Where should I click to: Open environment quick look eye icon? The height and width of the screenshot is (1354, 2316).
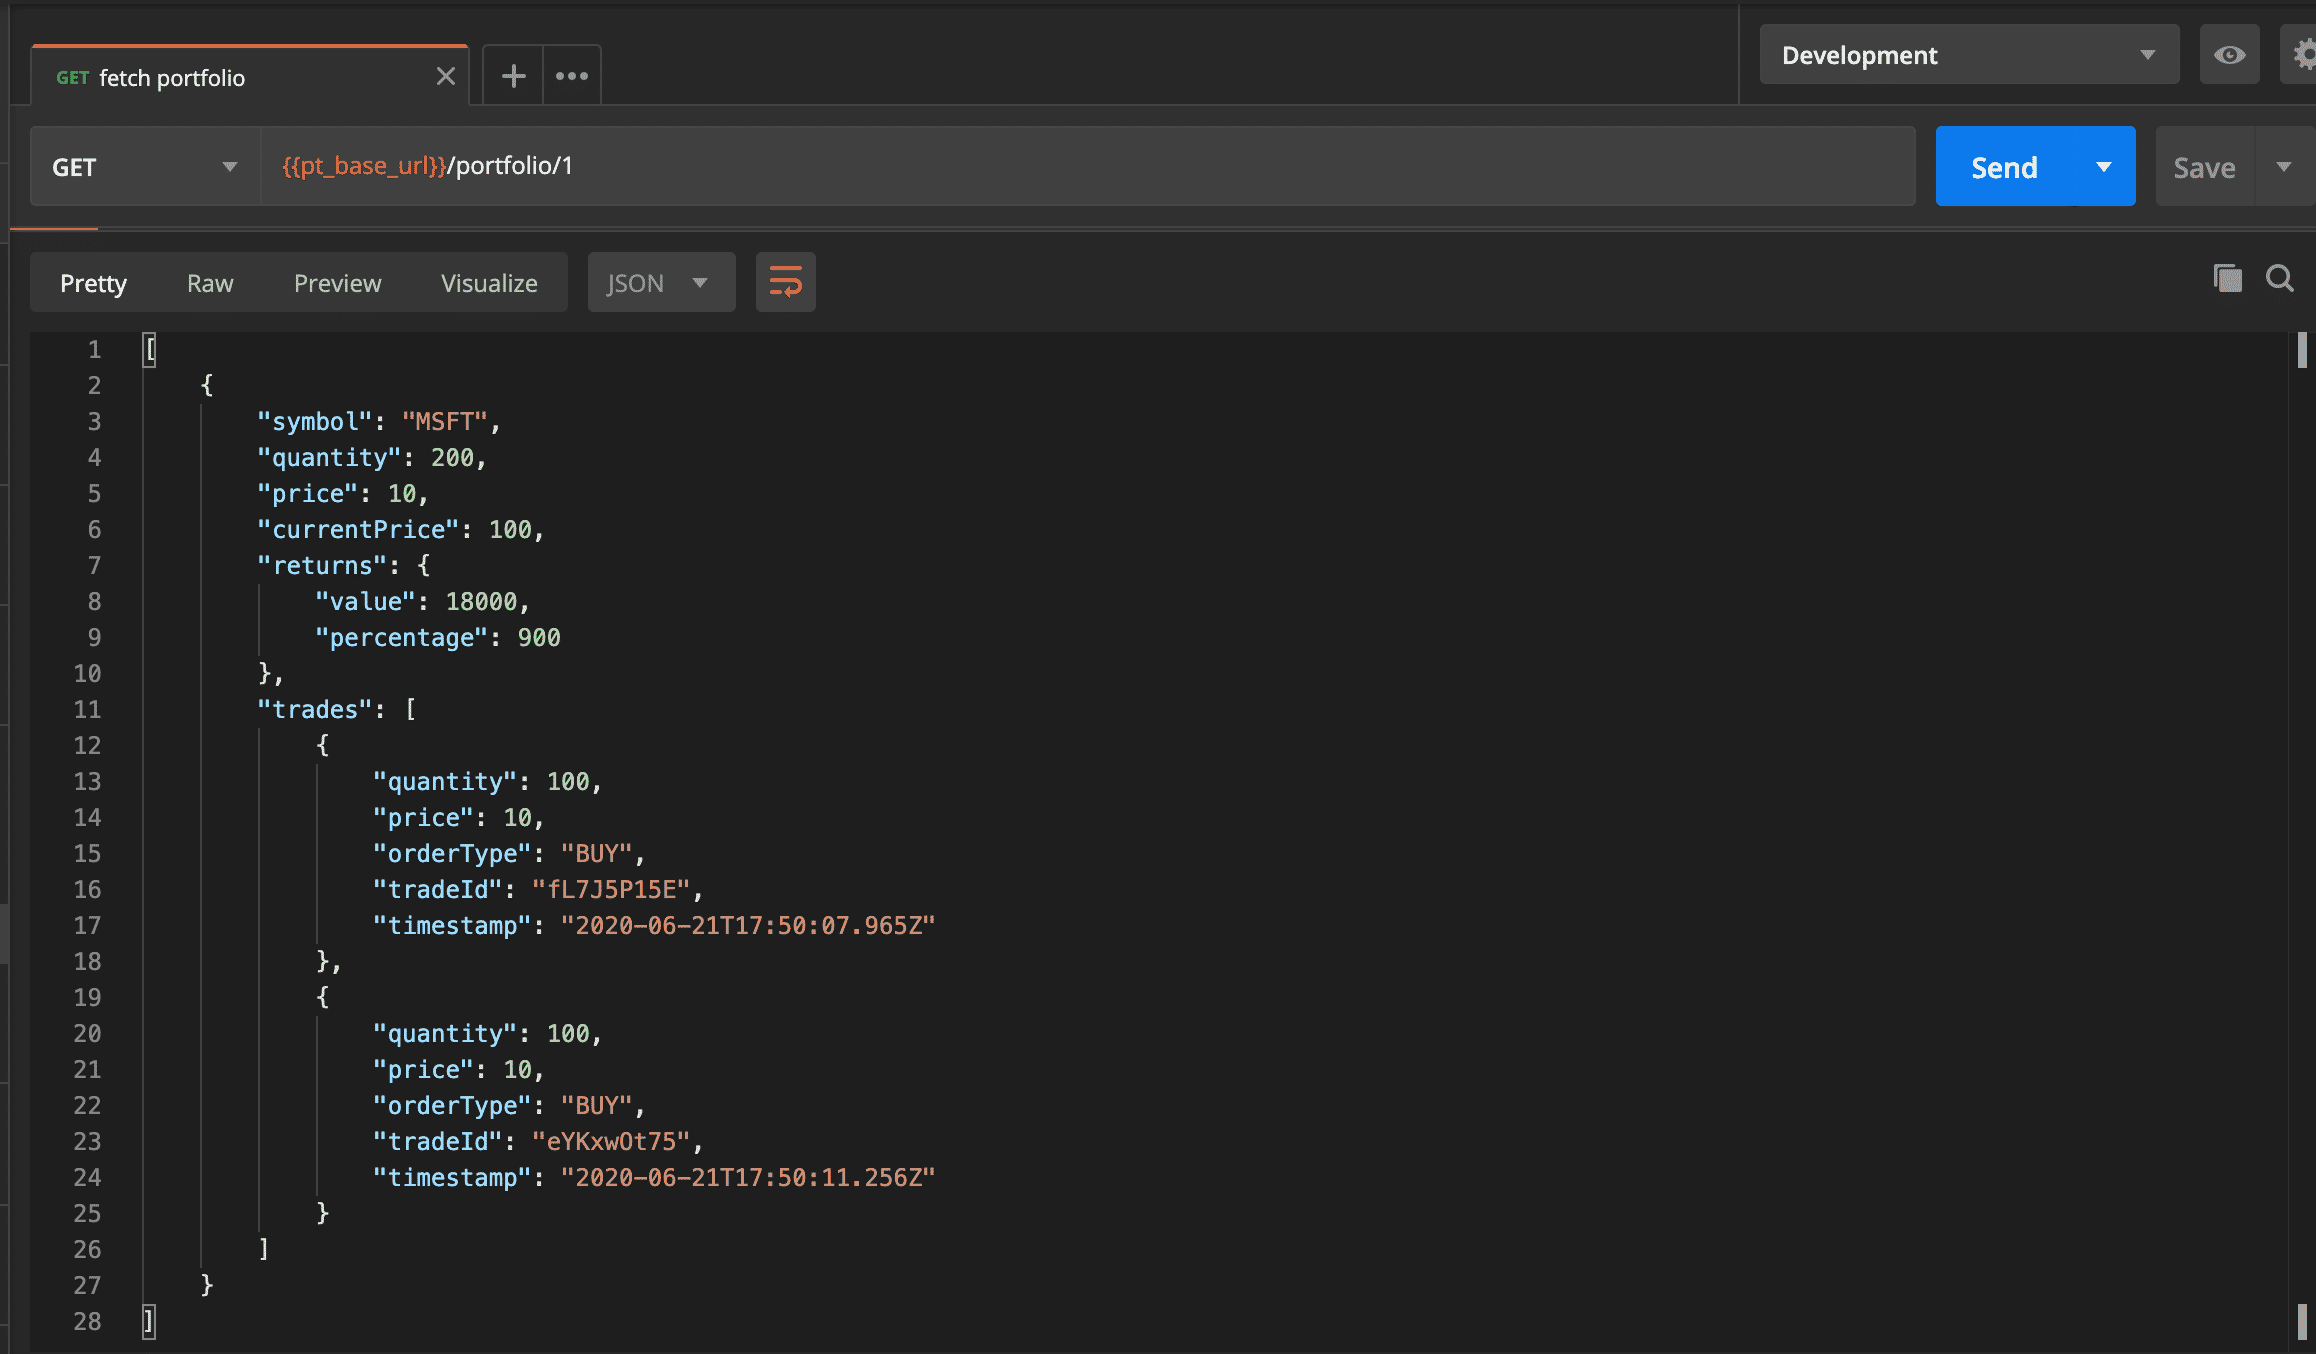click(2229, 55)
